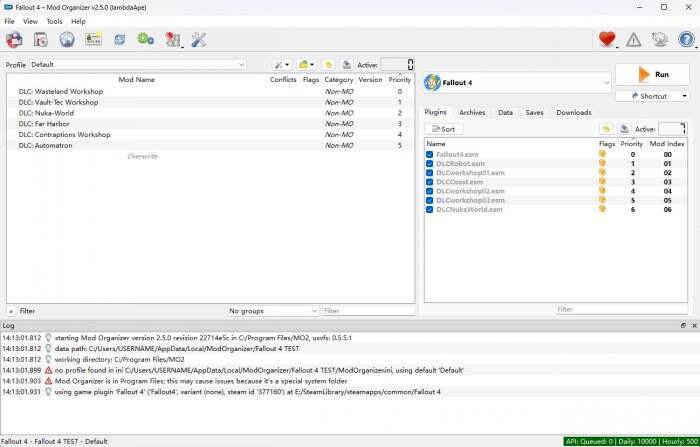700x447 pixels.
Task: Toggle DLCworkshop03.esm checkbox
Action: point(429,200)
